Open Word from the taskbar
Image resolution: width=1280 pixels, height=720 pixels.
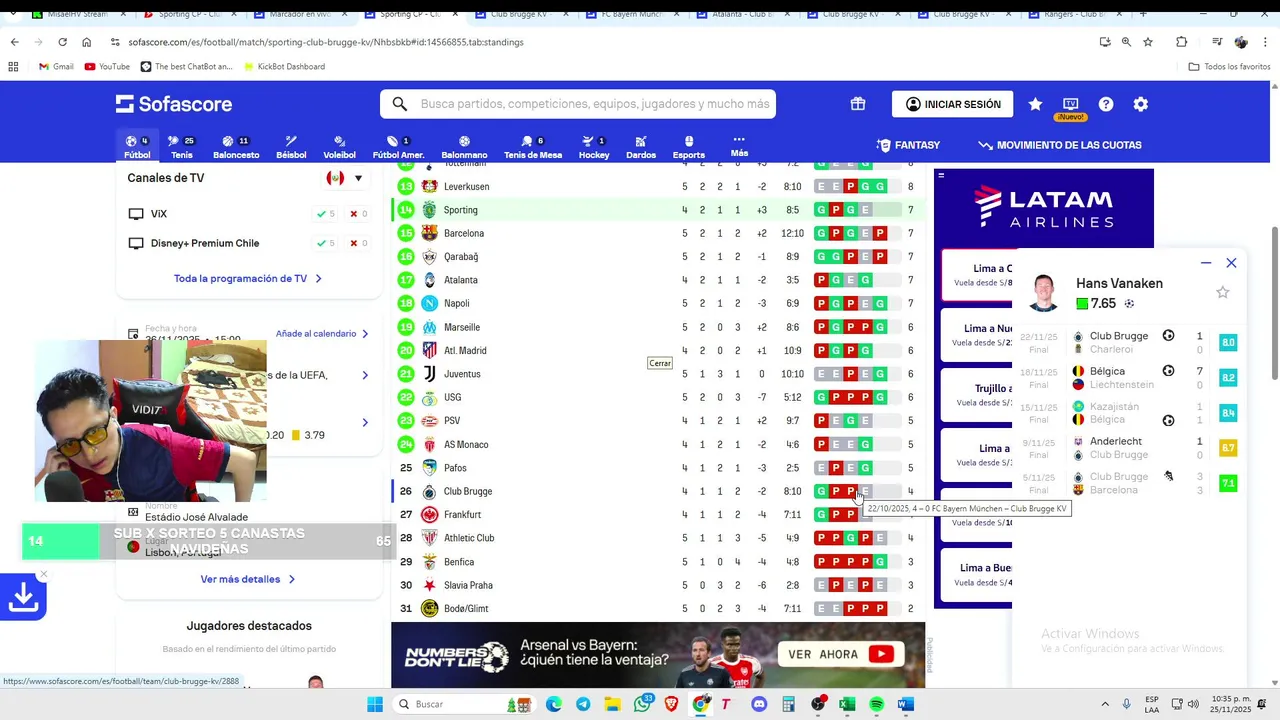906,704
